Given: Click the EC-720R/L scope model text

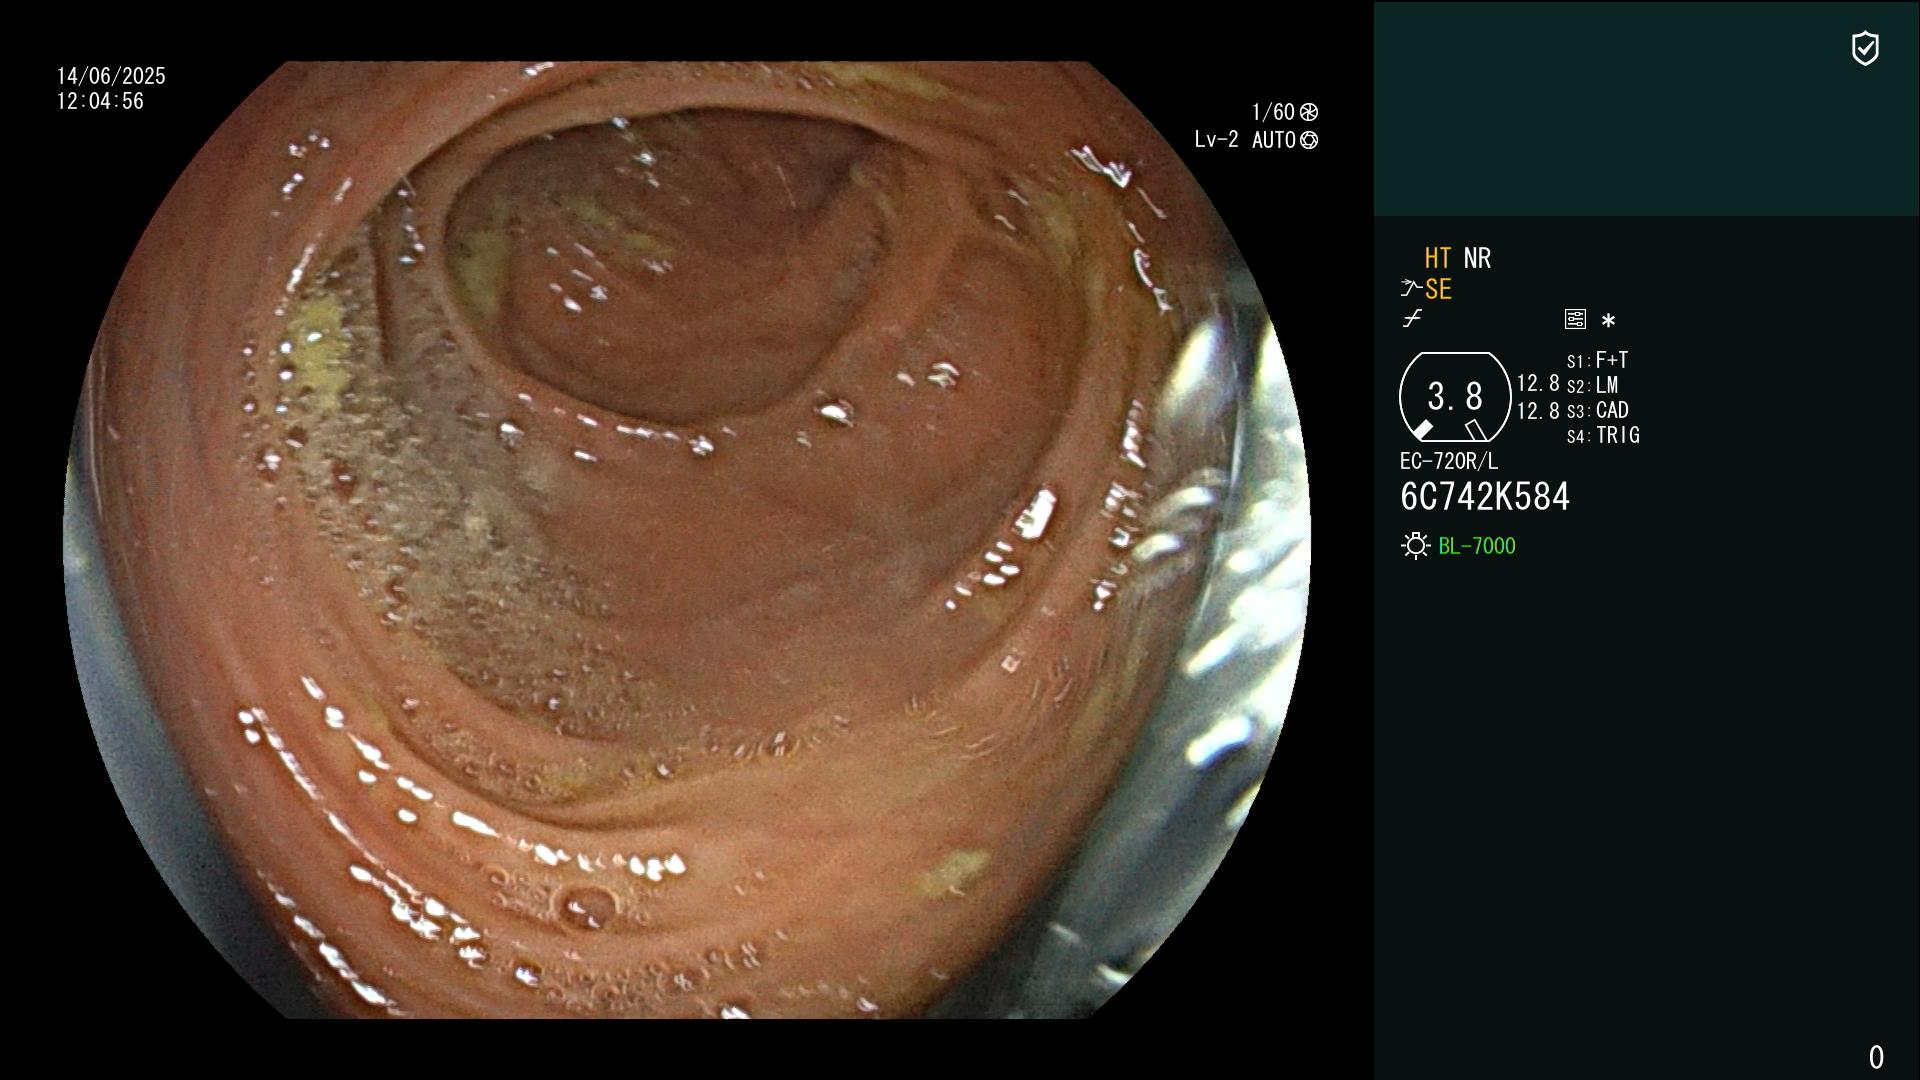Looking at the screenshot, I should [x=1449, y=461].
